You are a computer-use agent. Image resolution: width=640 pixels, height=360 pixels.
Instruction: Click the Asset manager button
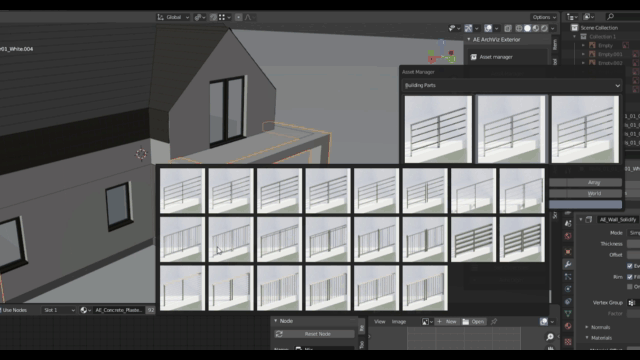click(x=507, y=57)
